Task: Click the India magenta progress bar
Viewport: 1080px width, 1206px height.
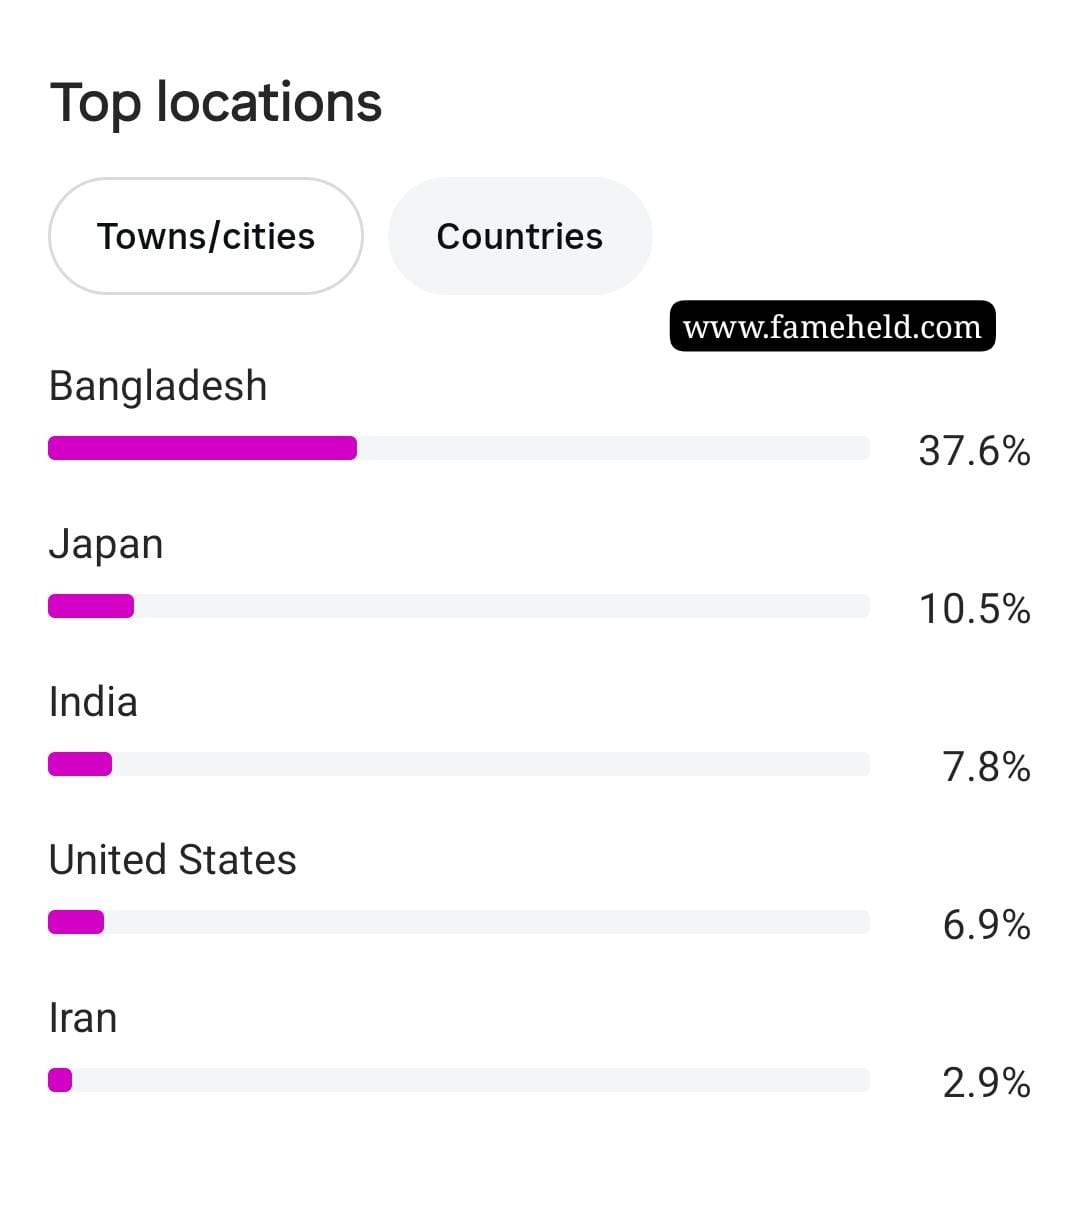Action: (x=80, y=764)
